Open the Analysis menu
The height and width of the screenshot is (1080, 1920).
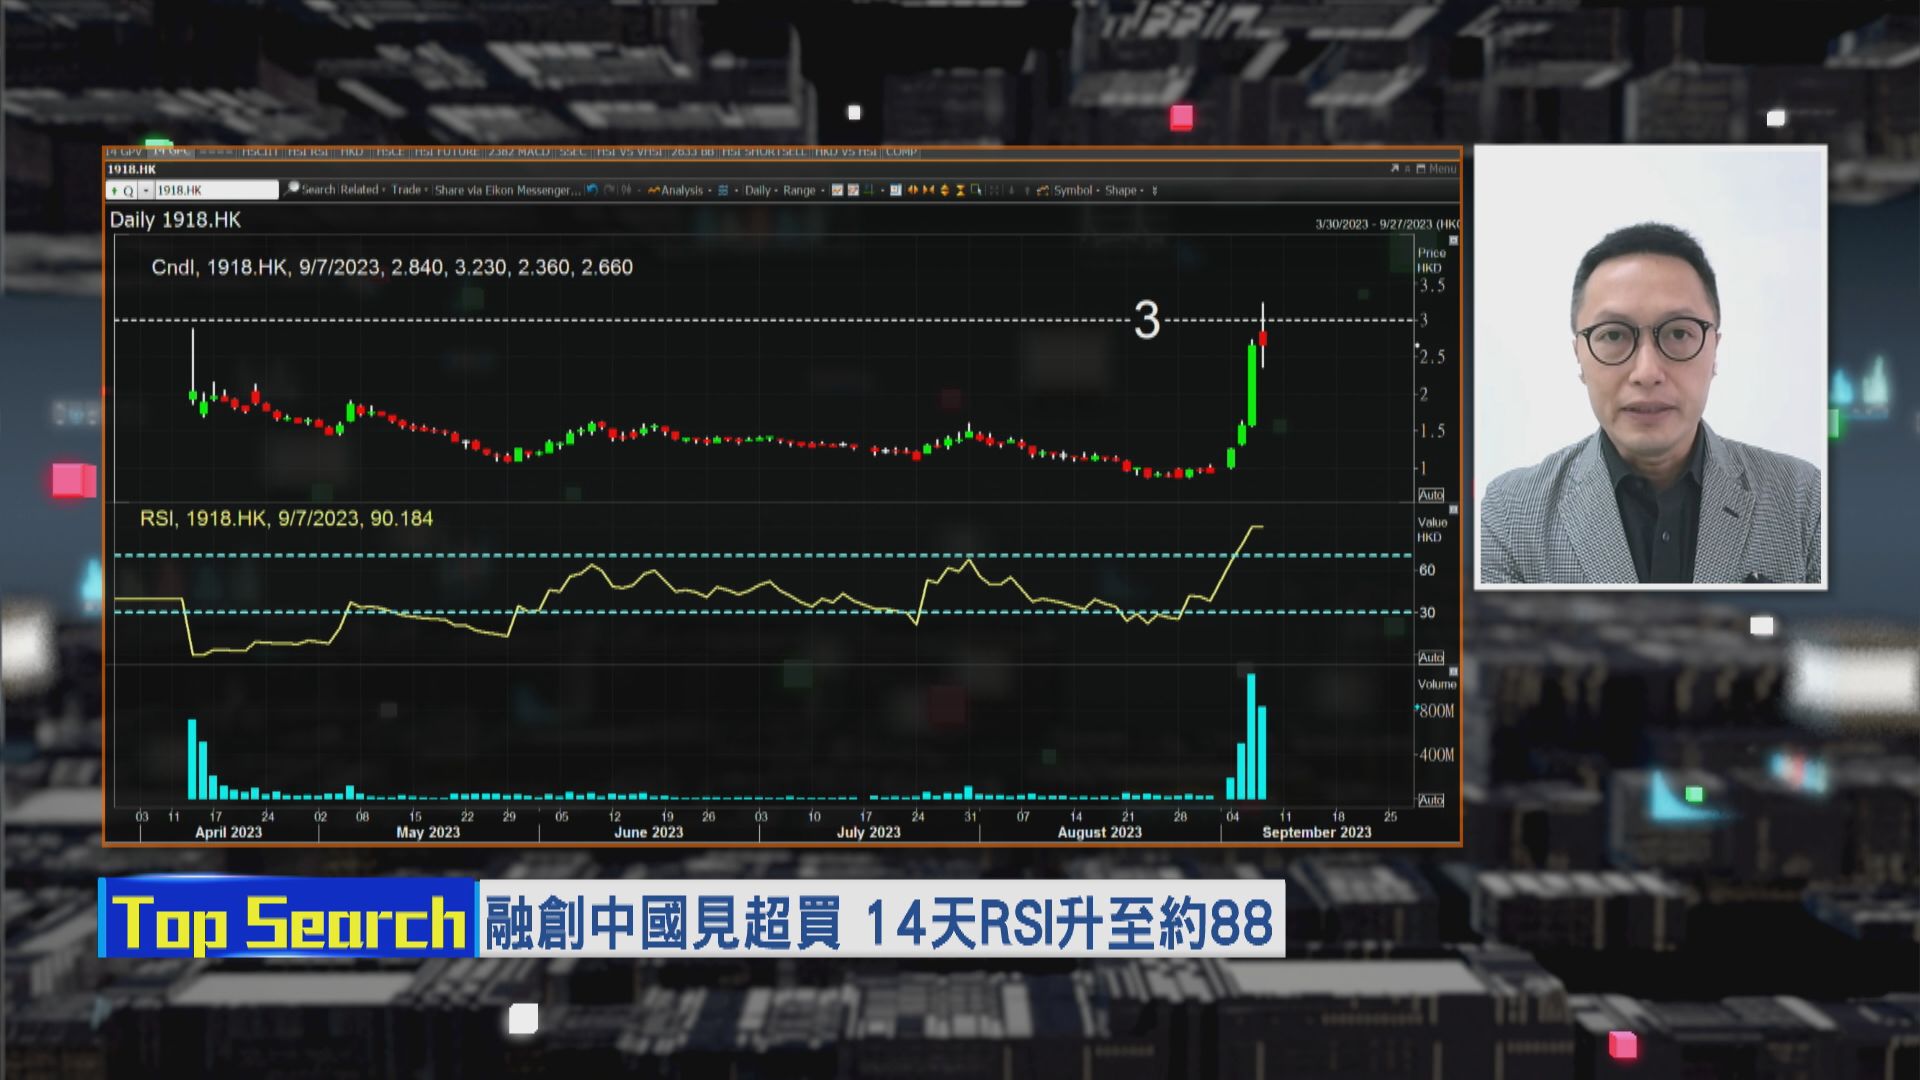(683, 189)
